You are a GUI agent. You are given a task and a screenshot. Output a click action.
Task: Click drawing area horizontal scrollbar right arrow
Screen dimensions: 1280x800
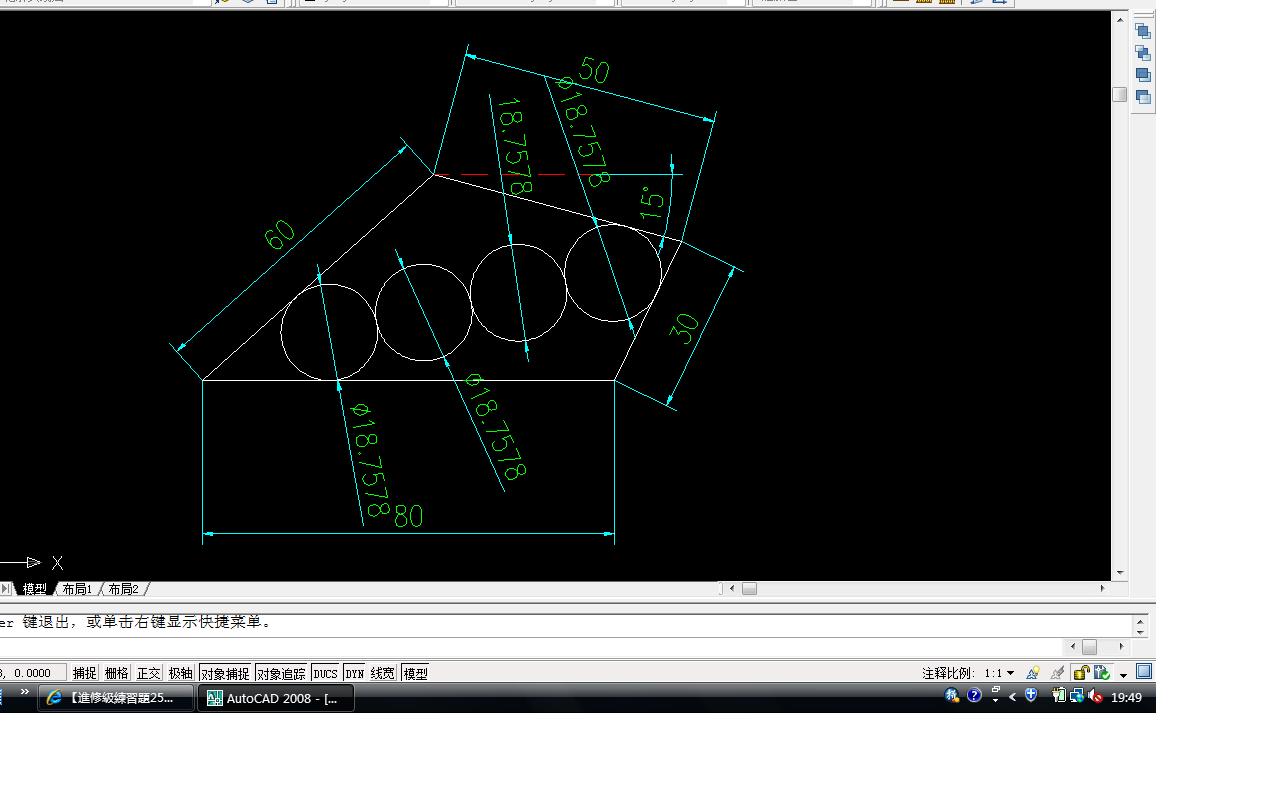coord(1103,588)
